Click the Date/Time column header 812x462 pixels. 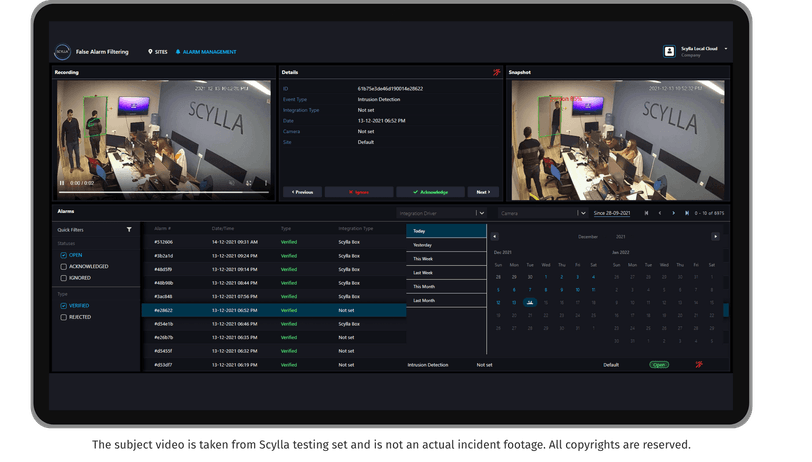pos(223,228)
